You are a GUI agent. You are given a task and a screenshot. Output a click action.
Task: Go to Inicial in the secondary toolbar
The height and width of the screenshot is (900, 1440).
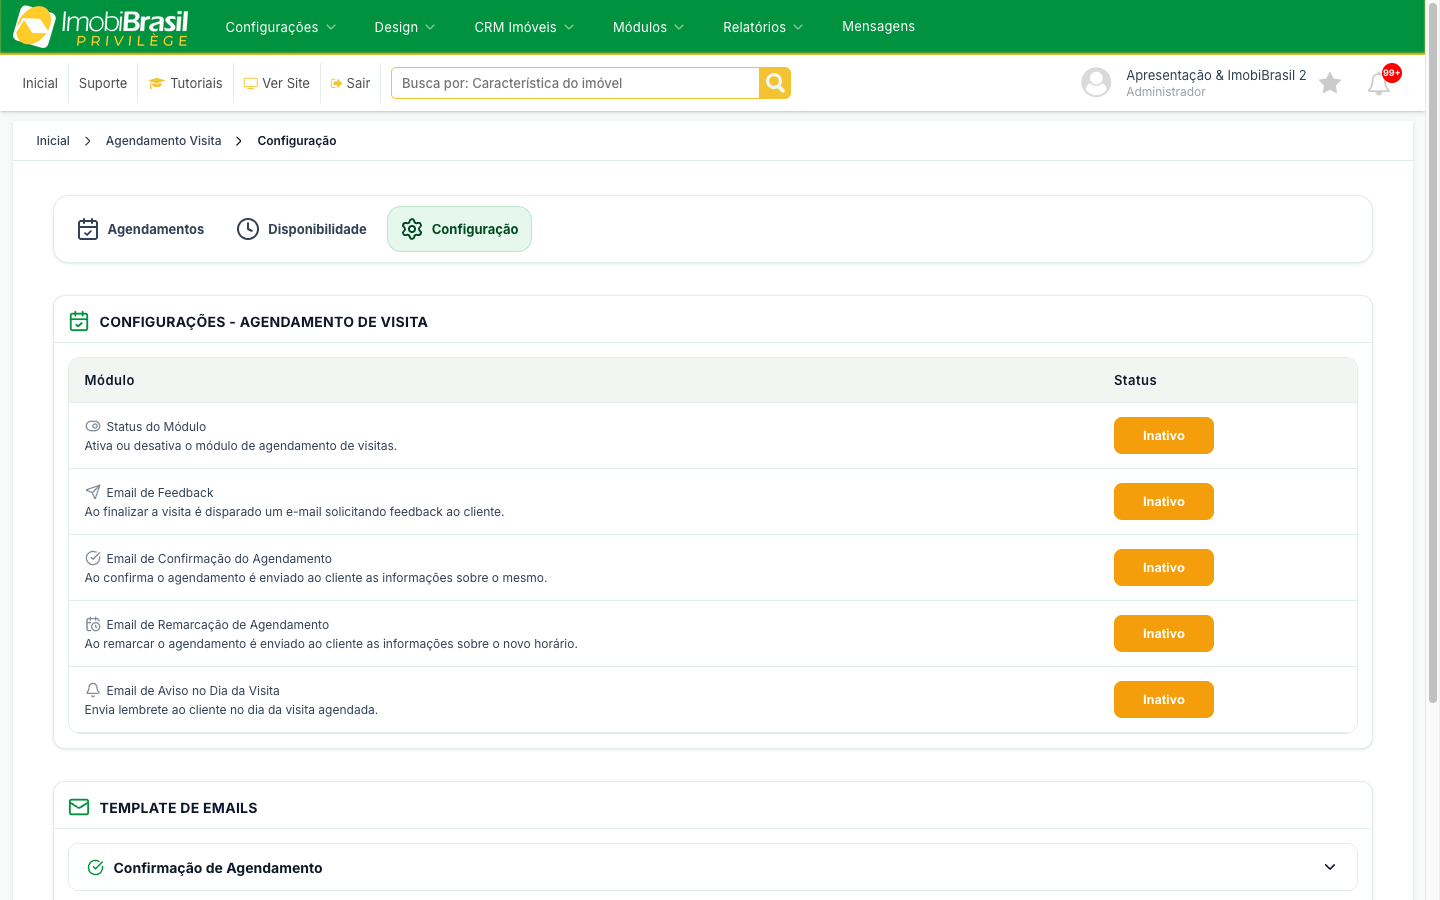pos(40,83)
